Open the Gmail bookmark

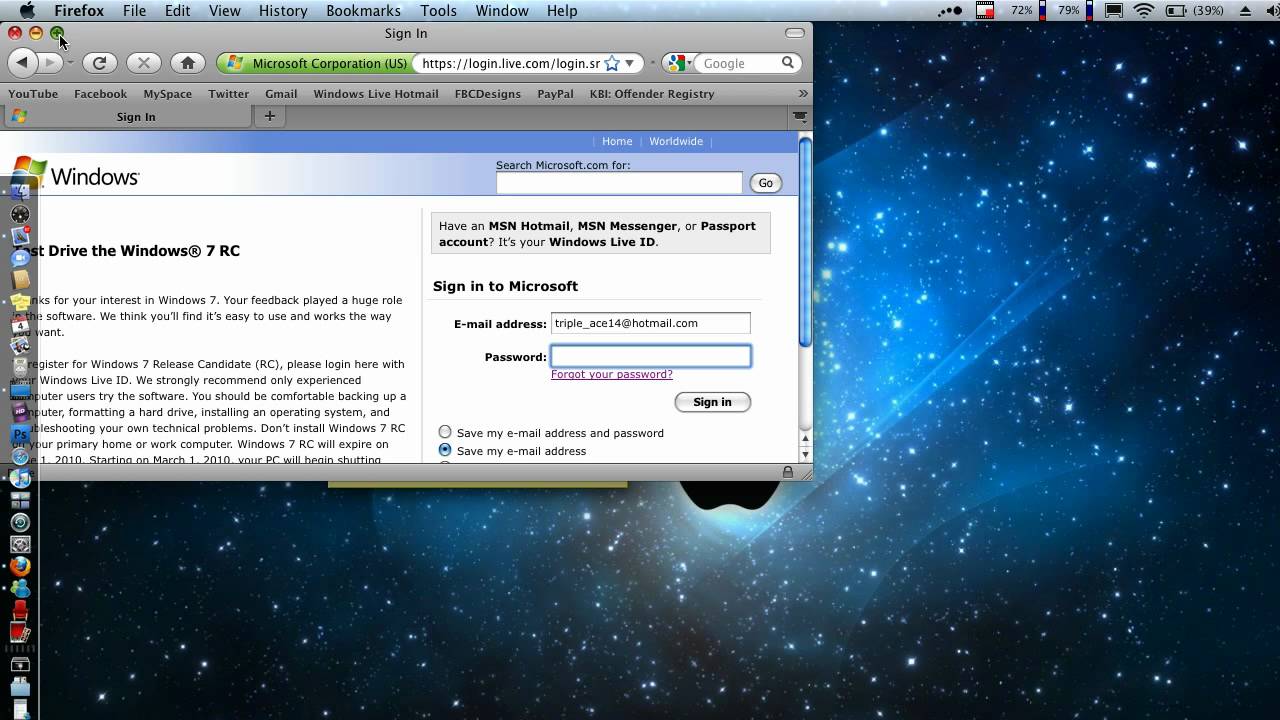(x=281, y=93)
